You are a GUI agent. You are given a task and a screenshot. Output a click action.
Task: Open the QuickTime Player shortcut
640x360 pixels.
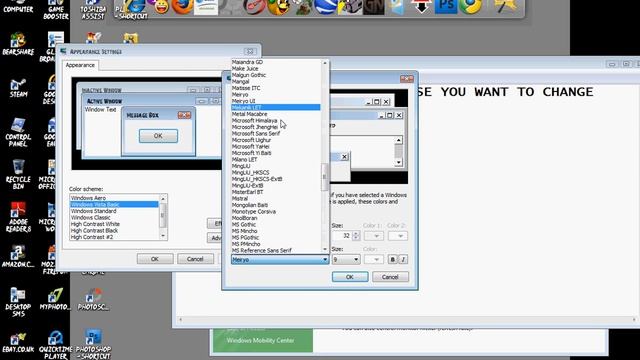click(x=56, y=345)
